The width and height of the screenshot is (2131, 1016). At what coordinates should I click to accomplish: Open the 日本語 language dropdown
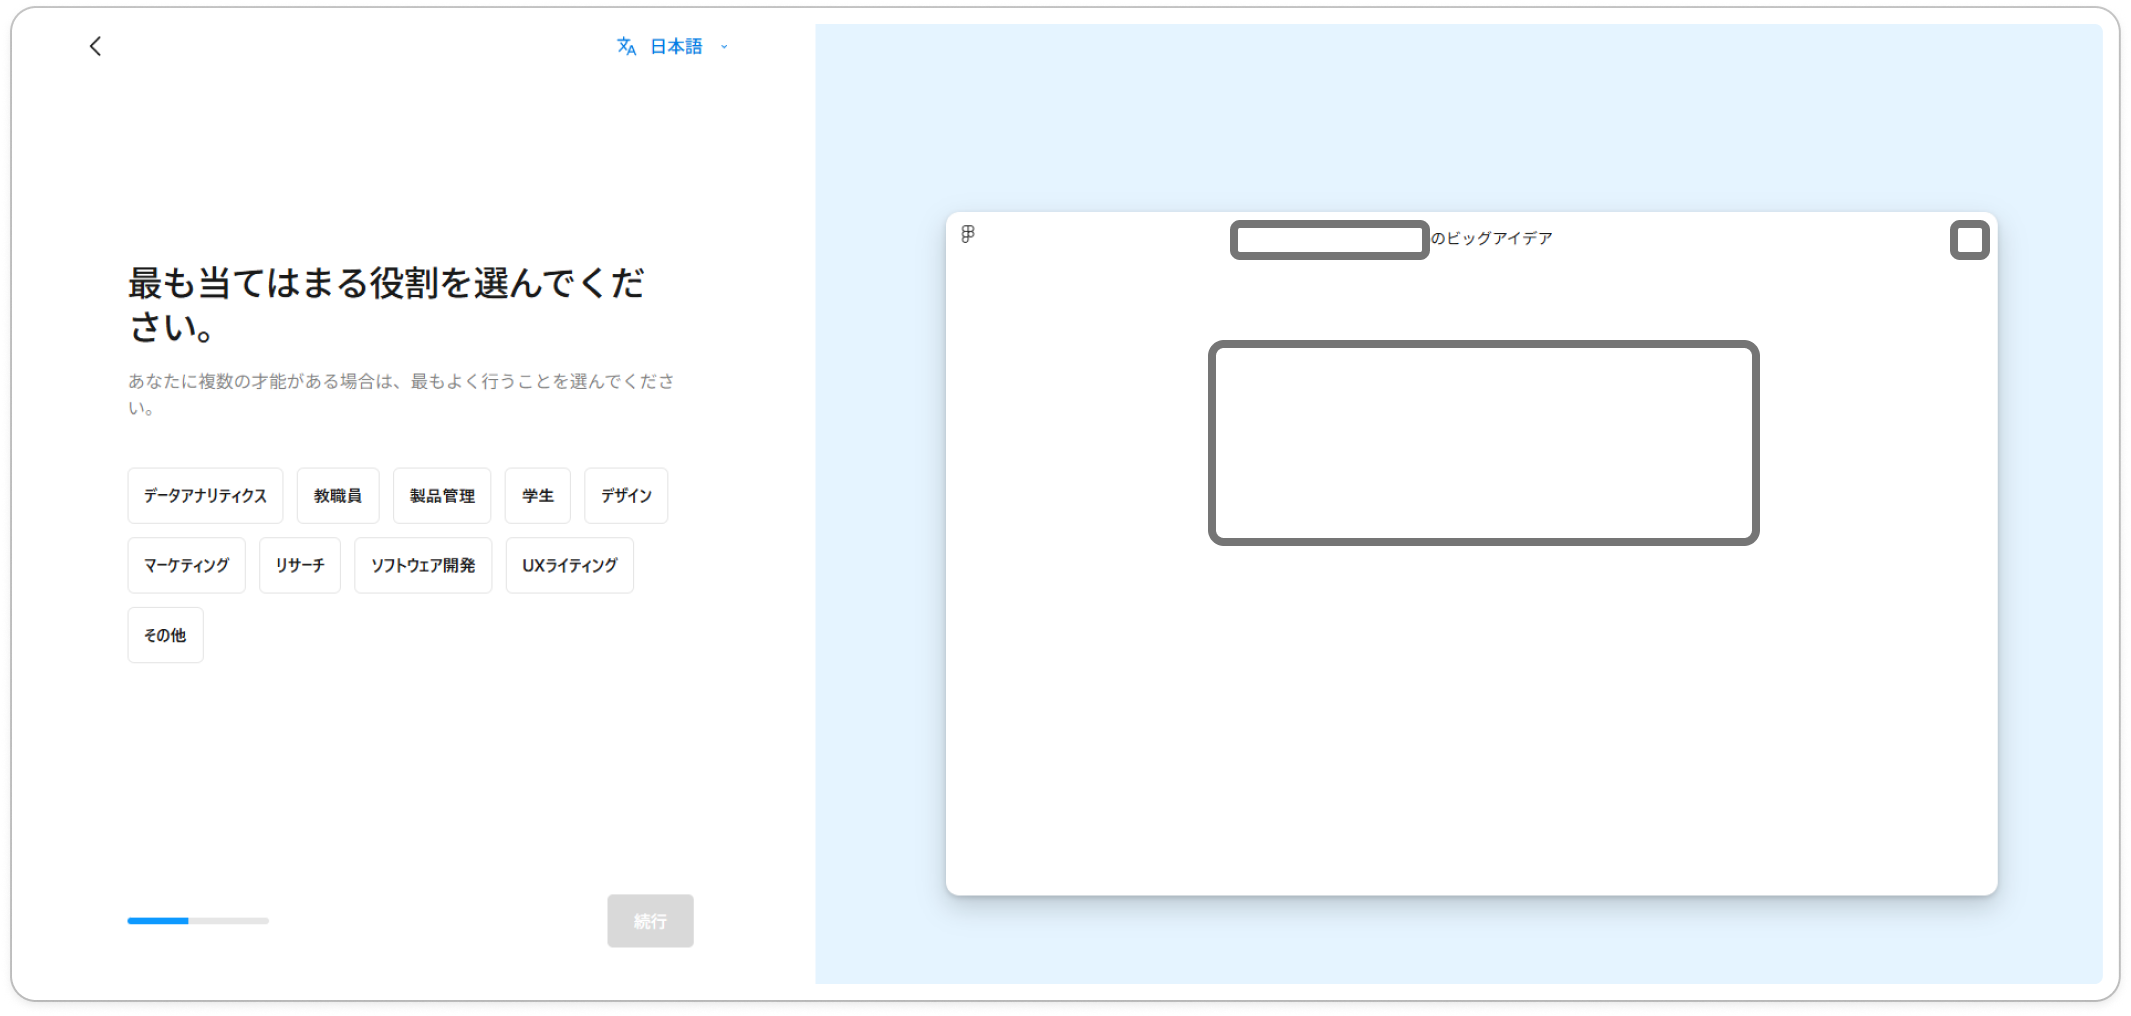click(x=676, y=46)
